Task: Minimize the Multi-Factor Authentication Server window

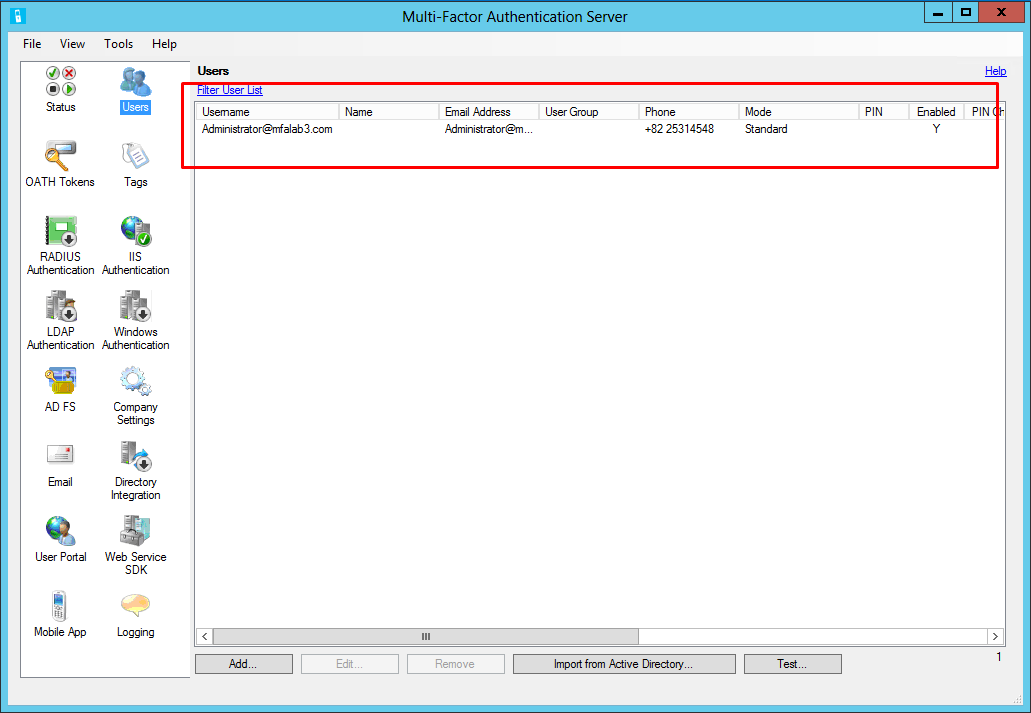Action: tap(938, 13)
